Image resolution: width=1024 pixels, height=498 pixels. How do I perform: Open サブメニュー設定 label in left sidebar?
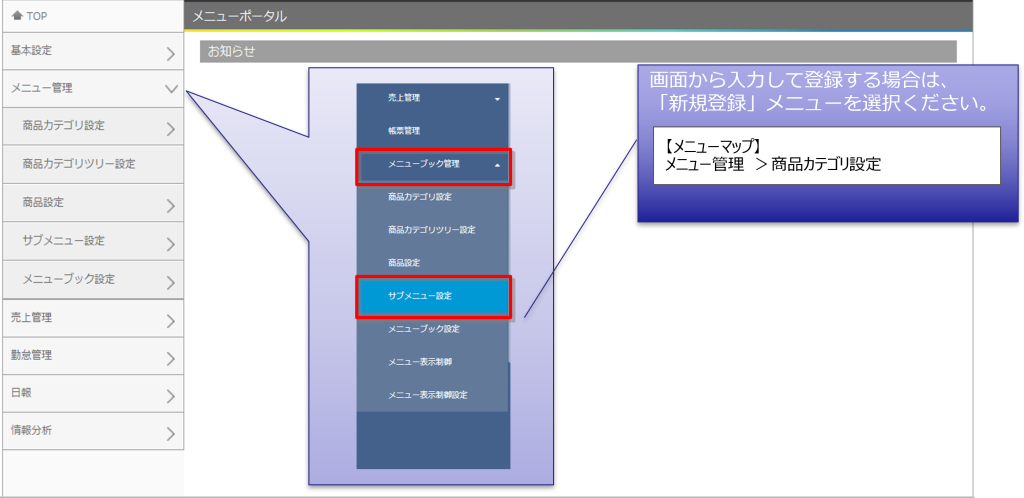[63, 241]
